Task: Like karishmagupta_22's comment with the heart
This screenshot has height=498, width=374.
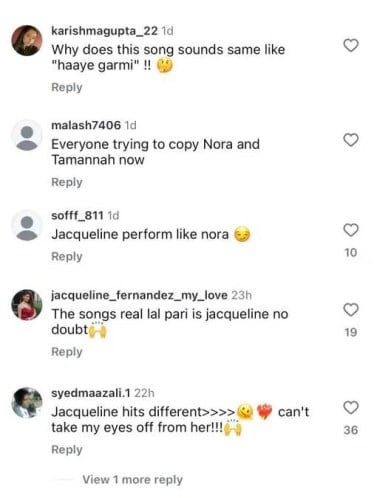Action: coord(351,45)
